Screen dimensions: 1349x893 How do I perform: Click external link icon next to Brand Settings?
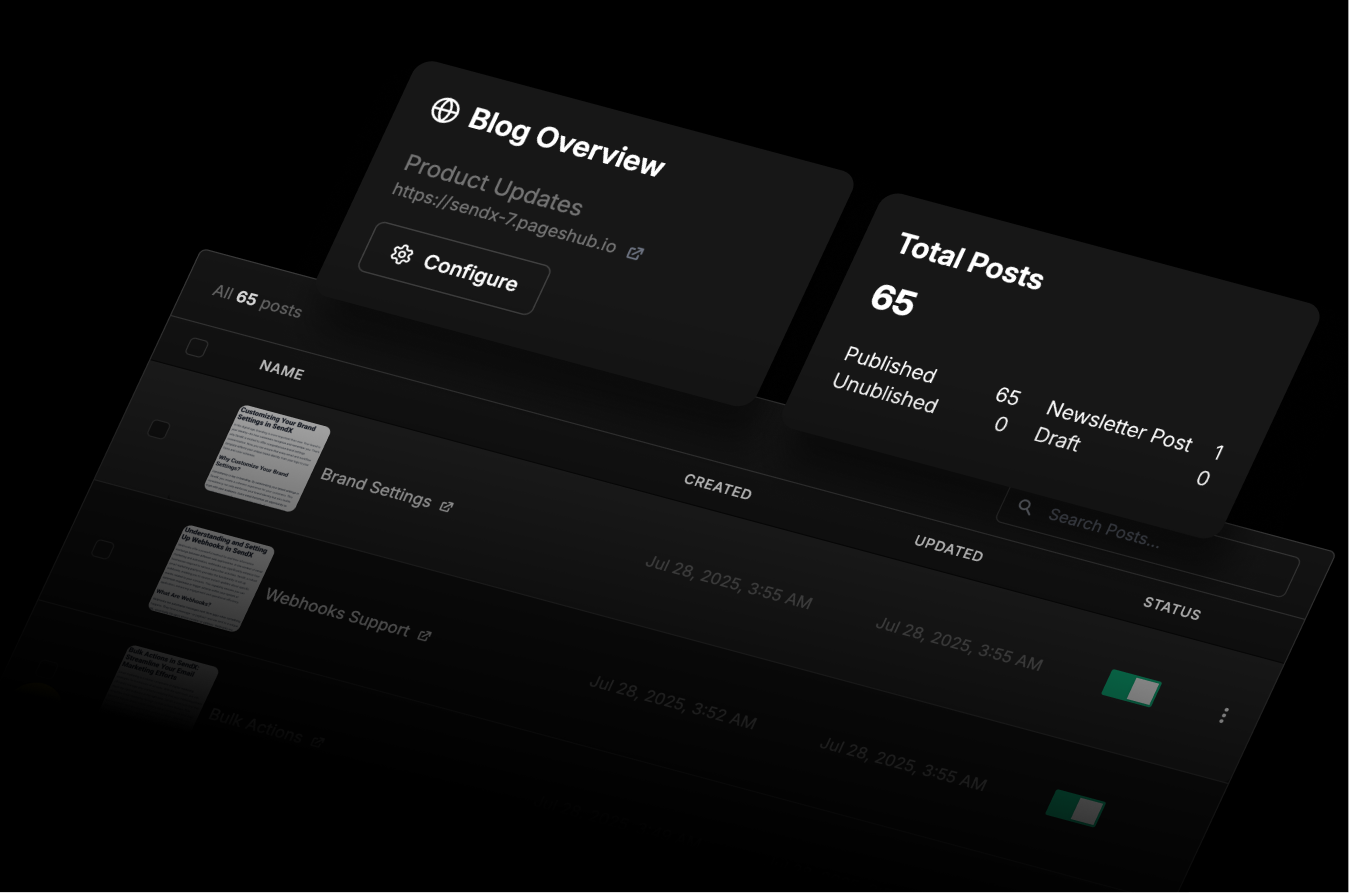[x=446, y=506]
